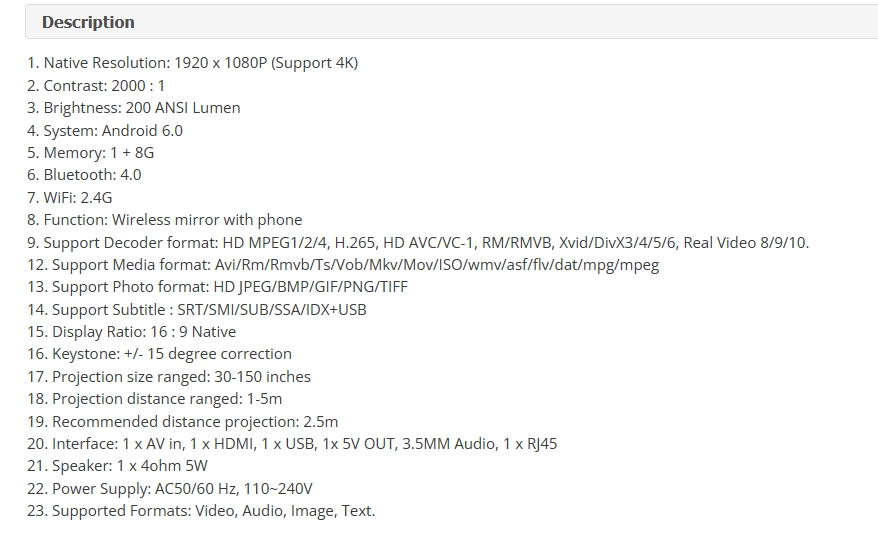Open the Description tab header

tap(88, 22)
